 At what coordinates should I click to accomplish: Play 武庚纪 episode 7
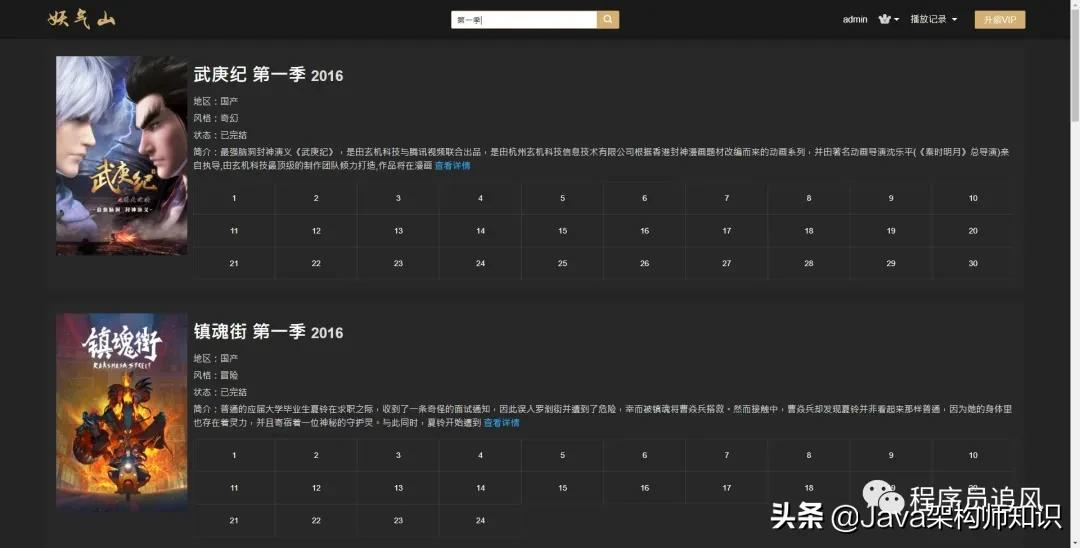pos(727,198)
